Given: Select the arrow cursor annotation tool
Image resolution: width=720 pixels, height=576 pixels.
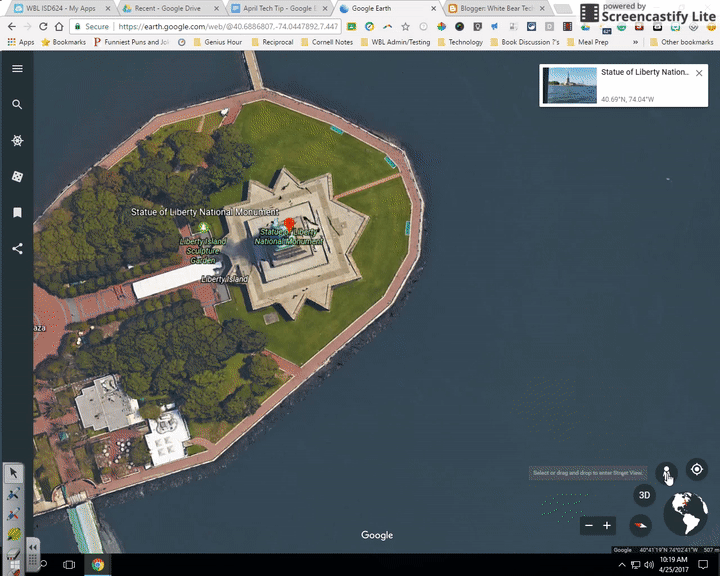Looking at the screenshot, I should tap(13, 473).
